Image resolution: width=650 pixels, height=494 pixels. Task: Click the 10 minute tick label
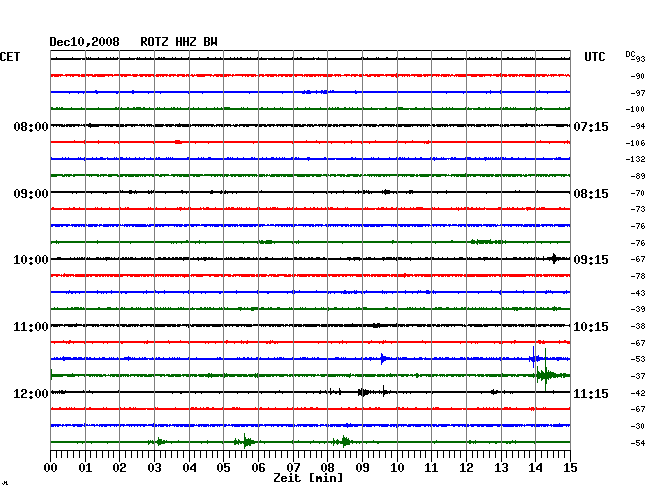397,468
